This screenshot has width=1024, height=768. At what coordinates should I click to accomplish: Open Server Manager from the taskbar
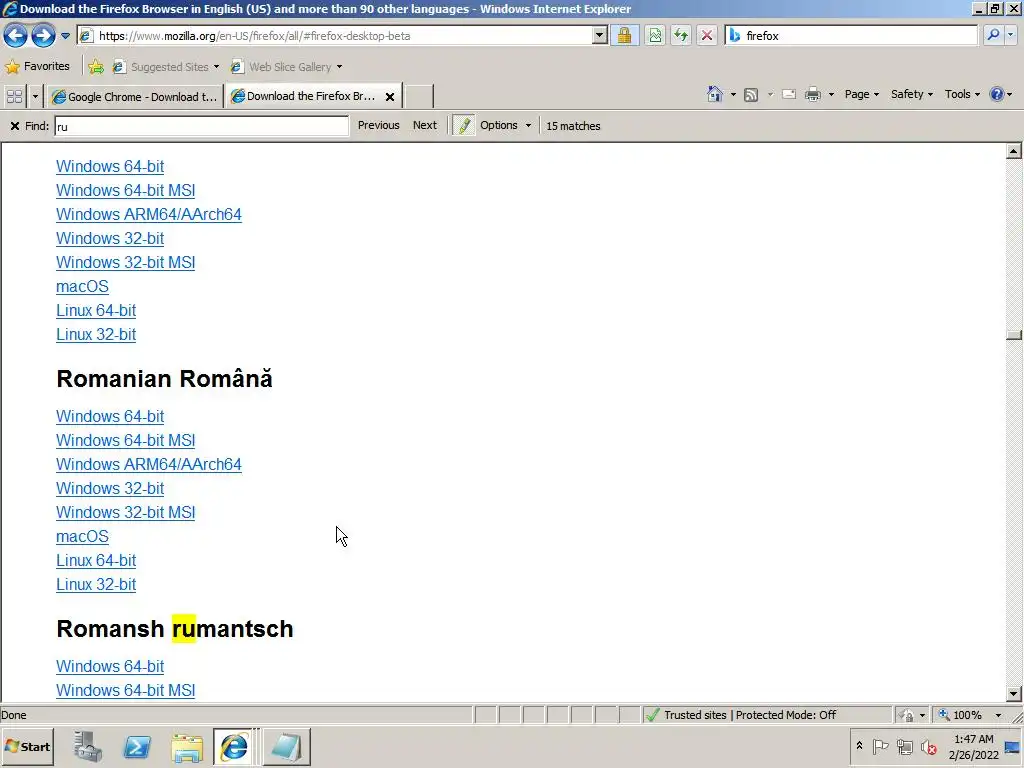point(87,746)
